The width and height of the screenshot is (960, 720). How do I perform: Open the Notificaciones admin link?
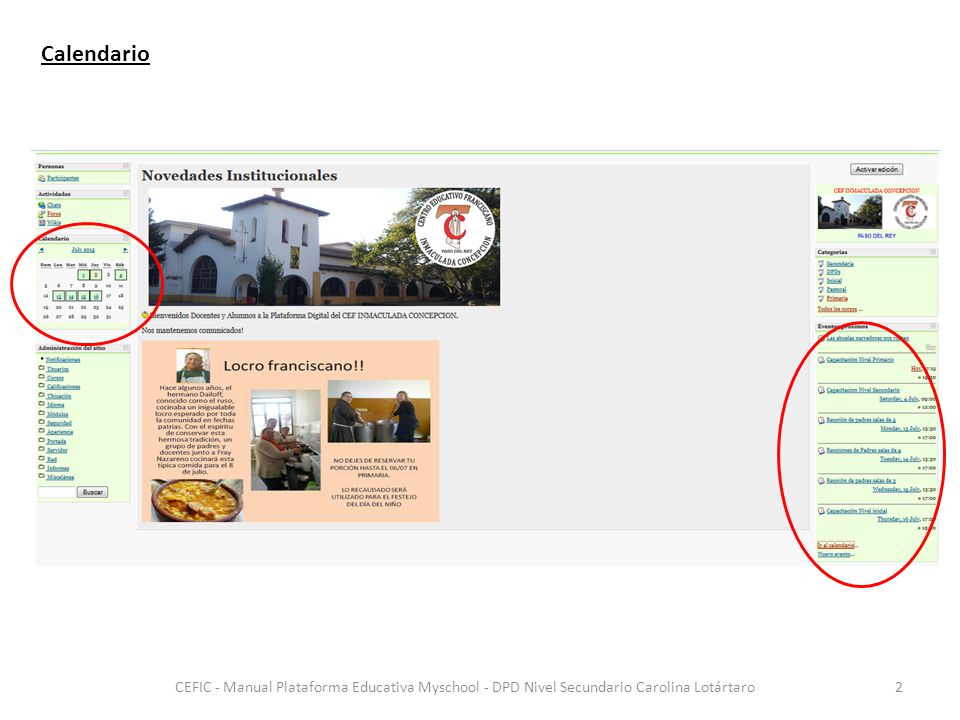(63, 359)
